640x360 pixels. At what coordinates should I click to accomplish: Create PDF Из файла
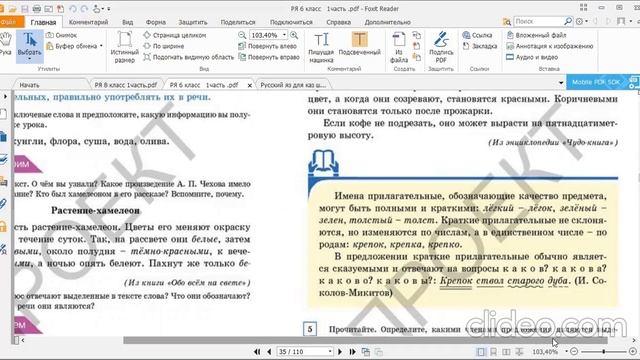[399, 47]
